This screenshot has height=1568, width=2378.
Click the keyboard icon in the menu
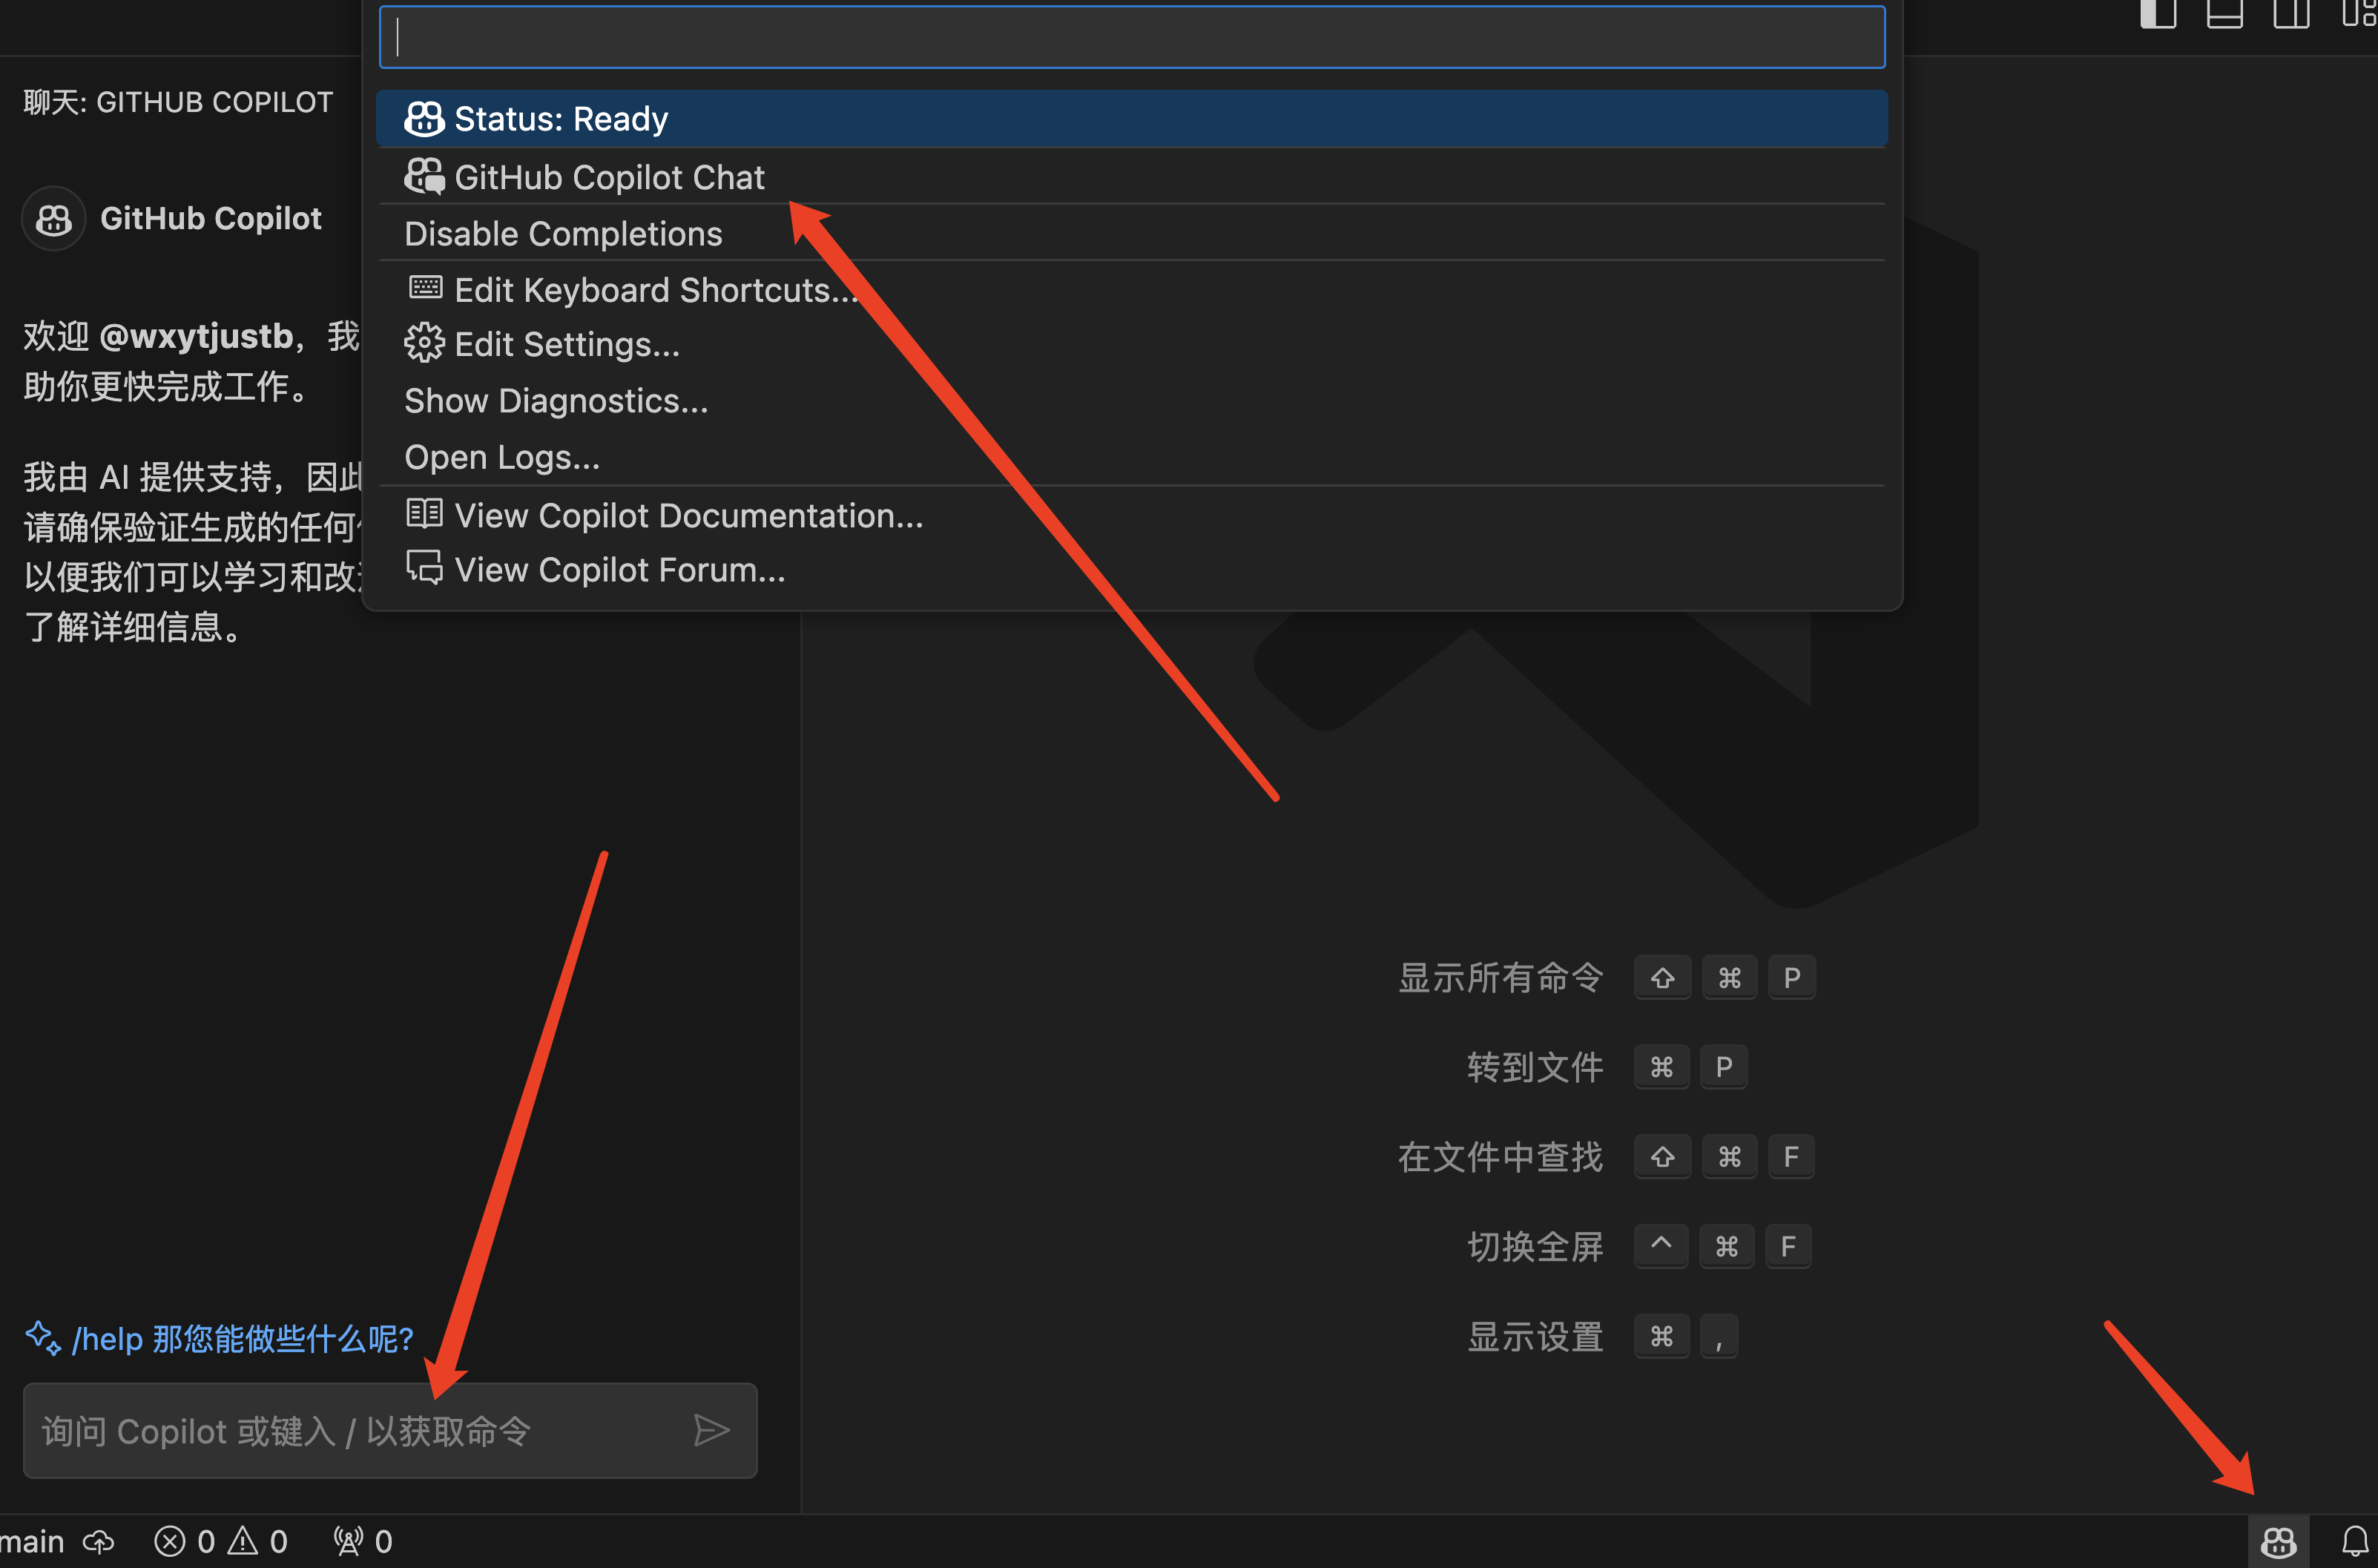point(425,288)
